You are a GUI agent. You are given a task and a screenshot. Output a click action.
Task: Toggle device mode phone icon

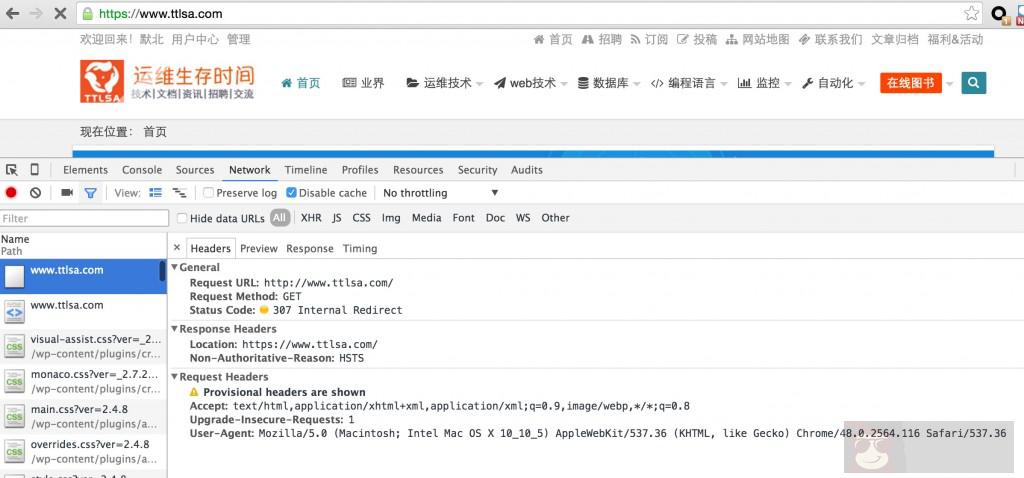(35, 170)
